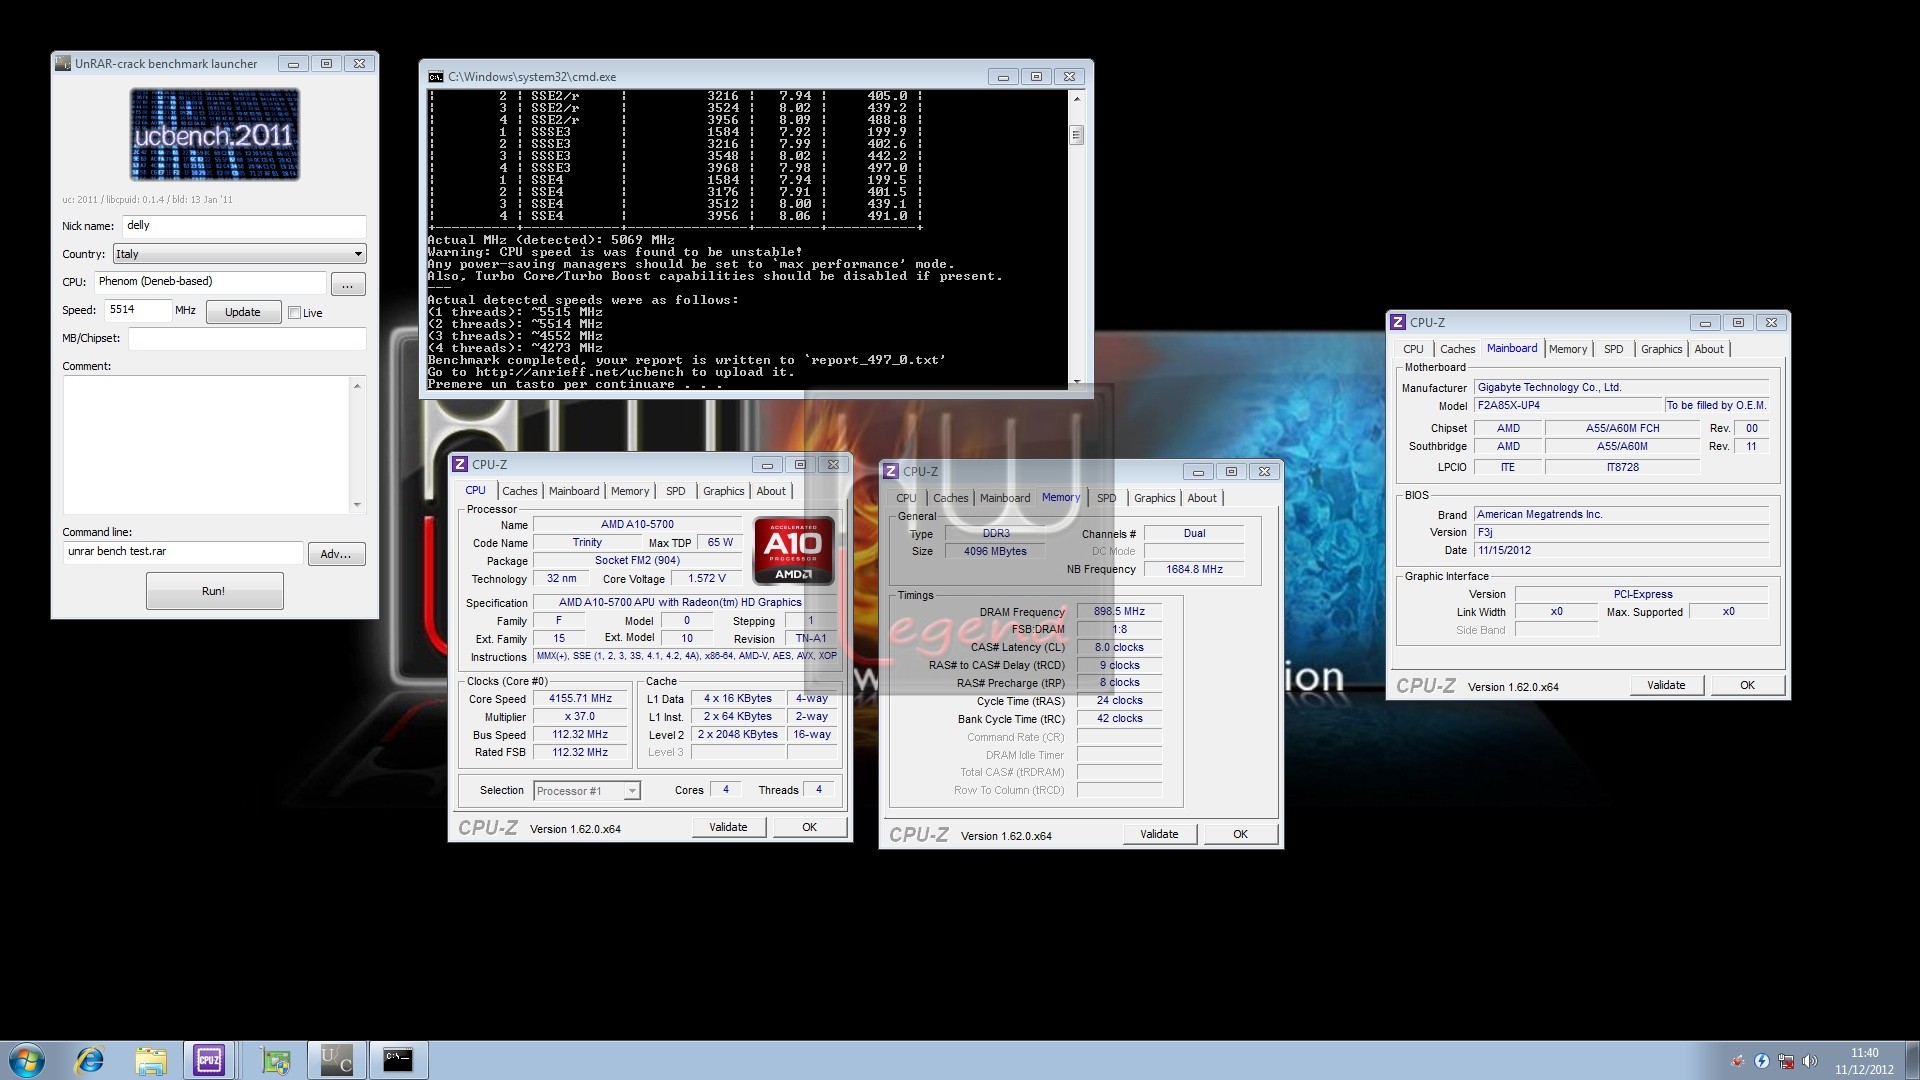Screen dimensions: 1920x1080
Task: Open About tab in CPU-Z CPU window
Action: (x=771, y=491)
